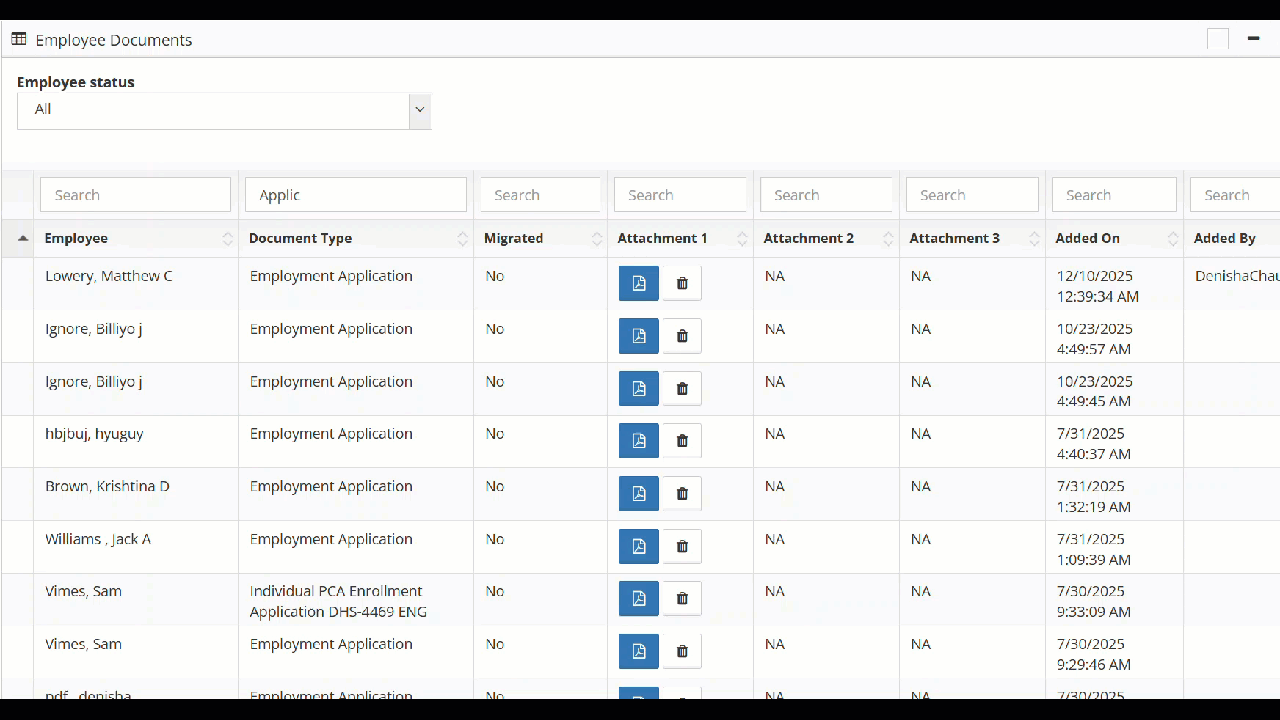This screenshot has height=720, width=1280.
Task: Delete the Individual PCA Enrollment Application attachment
Action: click(682, 598)
